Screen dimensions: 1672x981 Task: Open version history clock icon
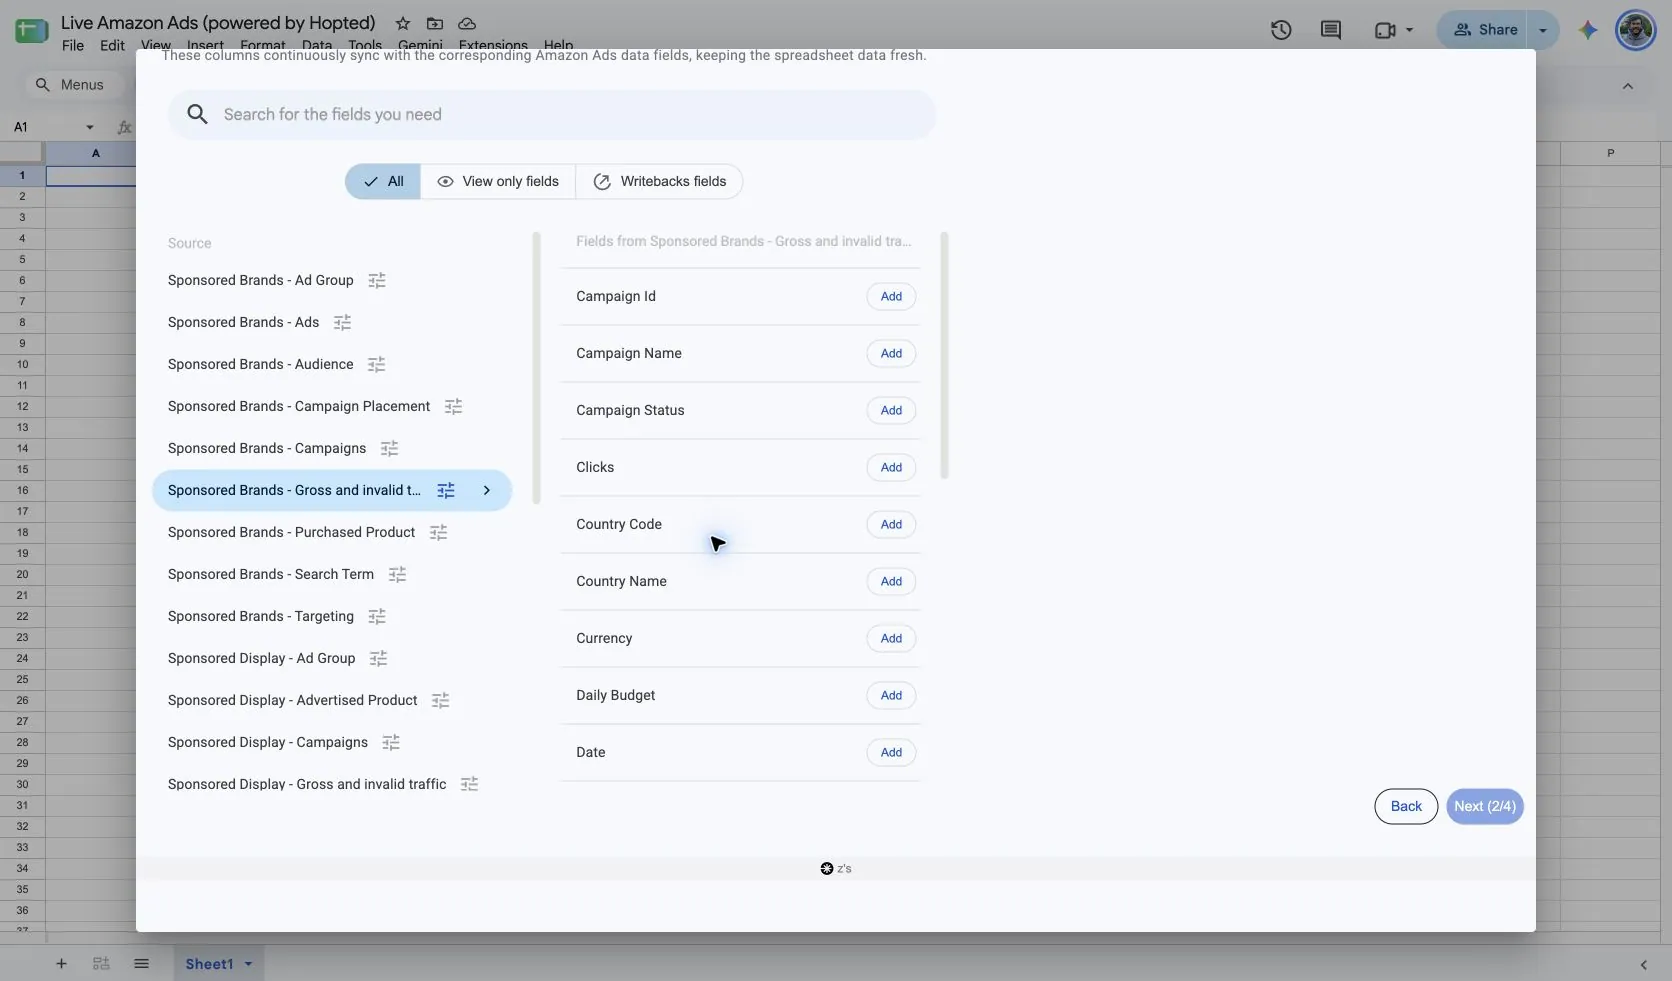coord(1281,30)
